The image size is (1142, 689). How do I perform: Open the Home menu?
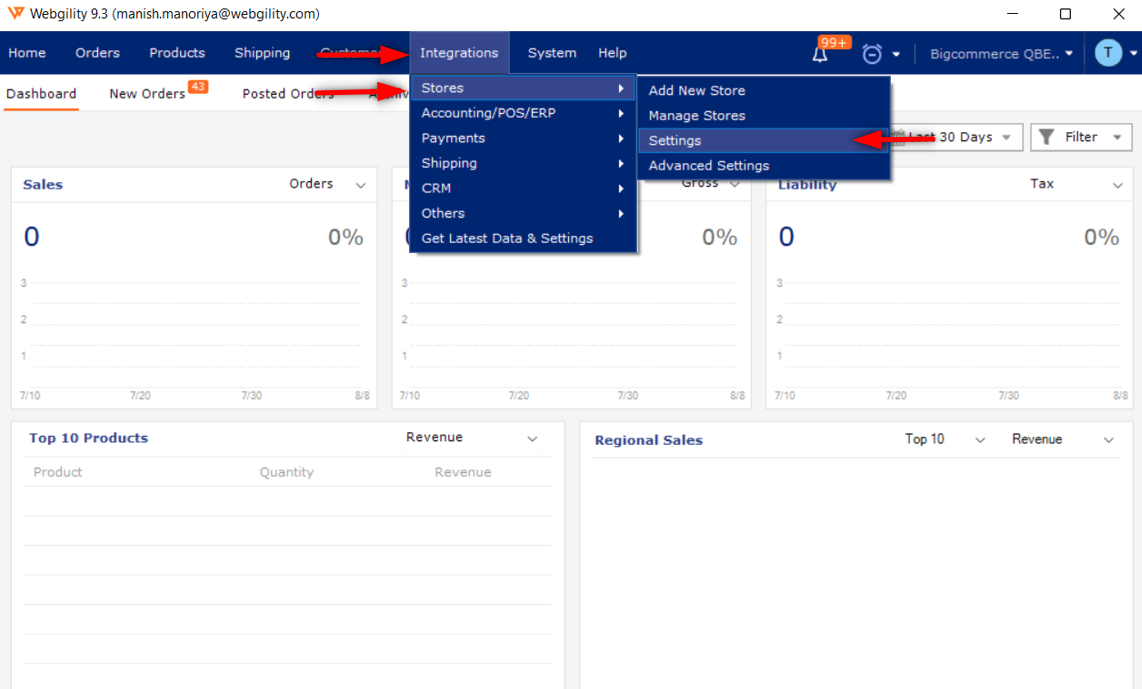click(27, 52)
